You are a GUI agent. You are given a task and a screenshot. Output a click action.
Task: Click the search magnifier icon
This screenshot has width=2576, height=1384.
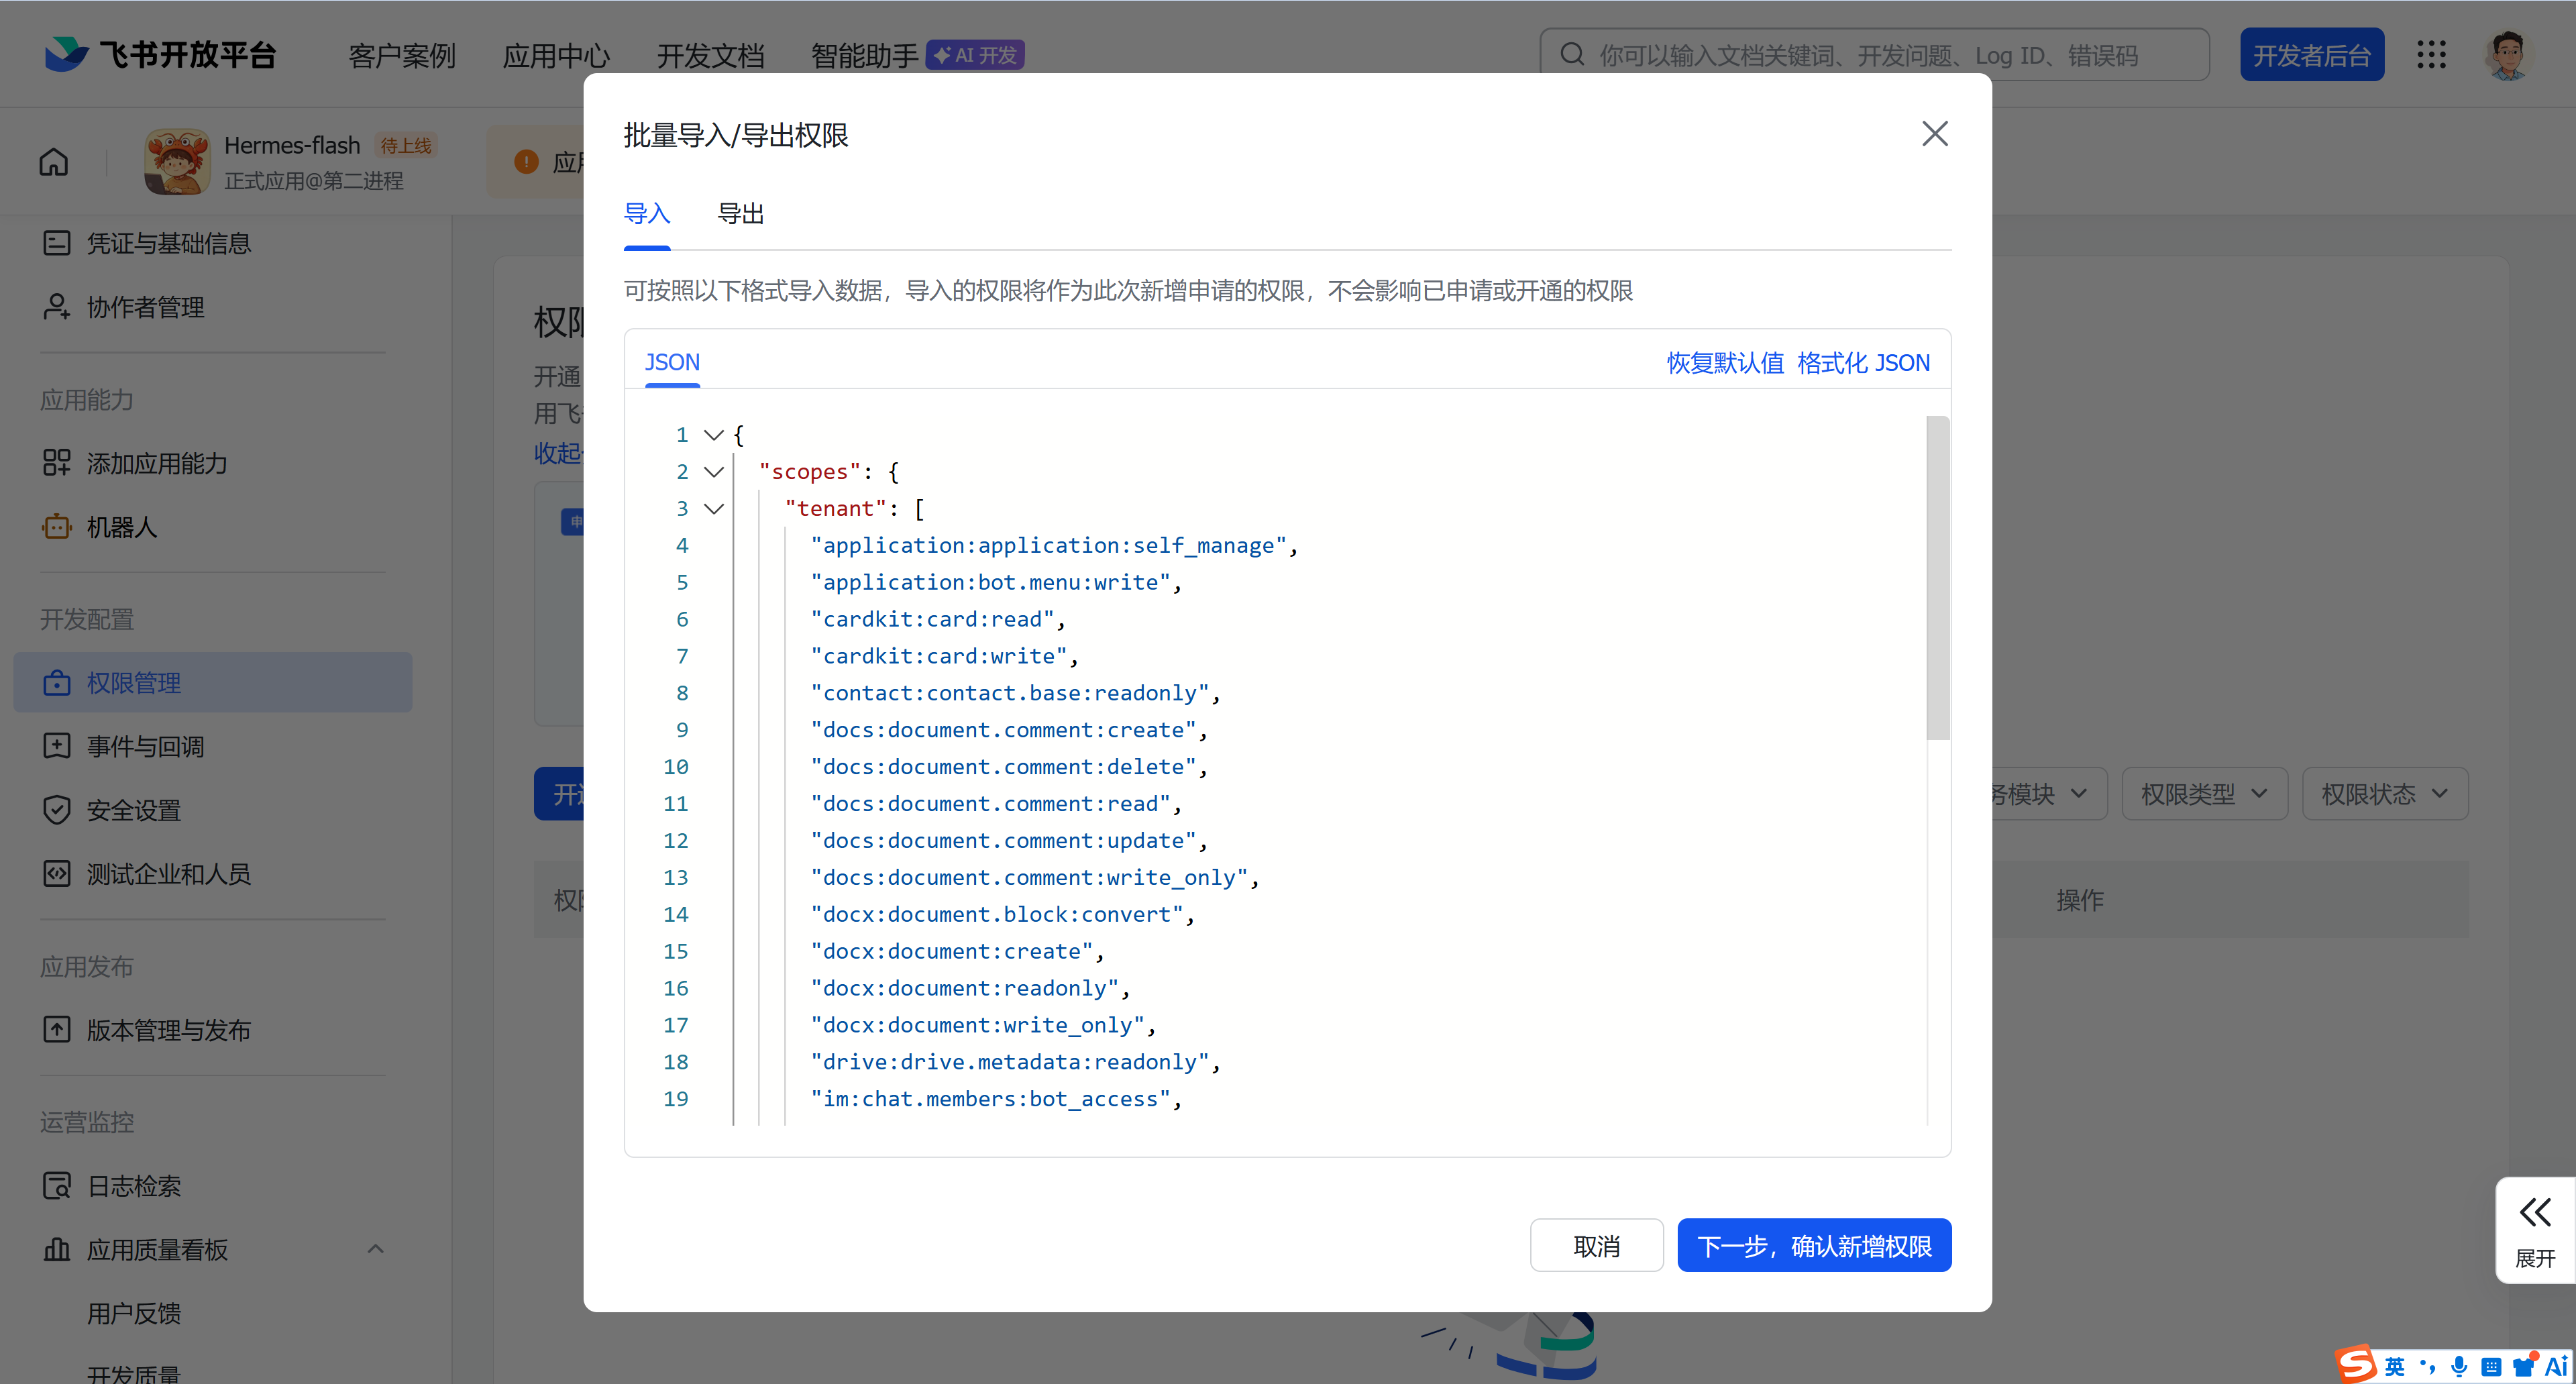[1572, 54]
